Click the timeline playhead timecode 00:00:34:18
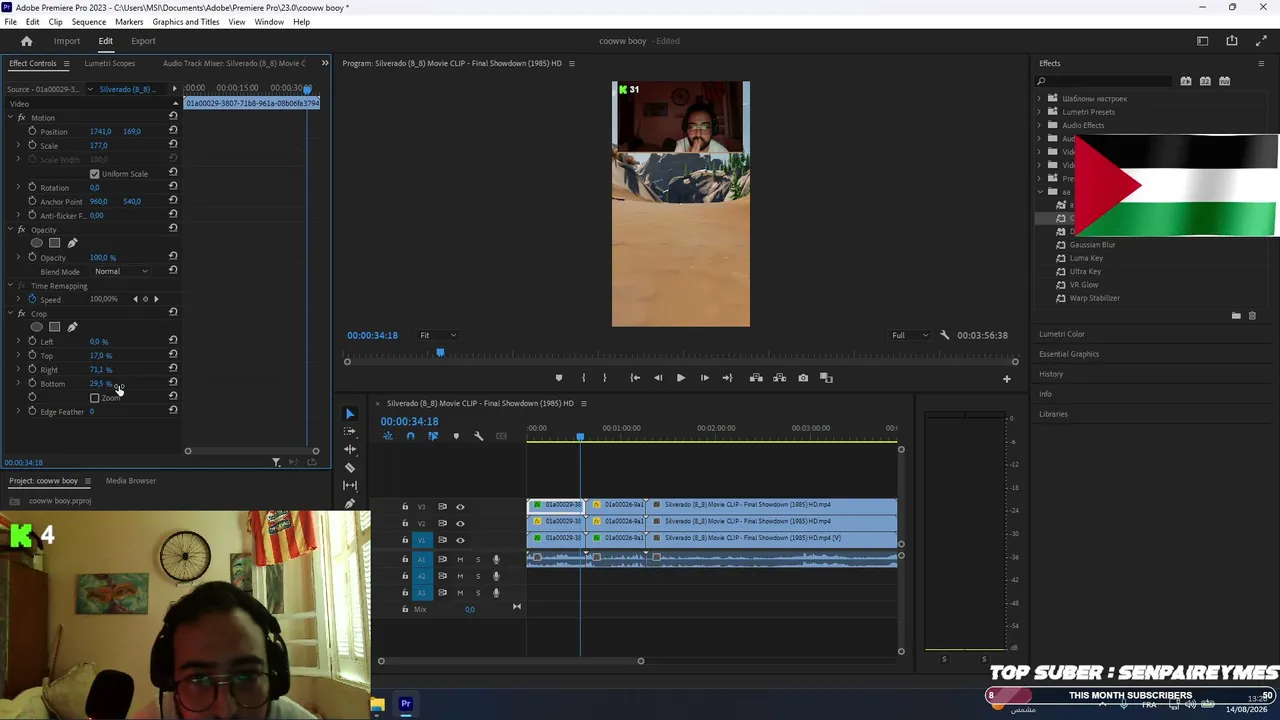This screenshot has width=1280, height=720. coord(409,421)
